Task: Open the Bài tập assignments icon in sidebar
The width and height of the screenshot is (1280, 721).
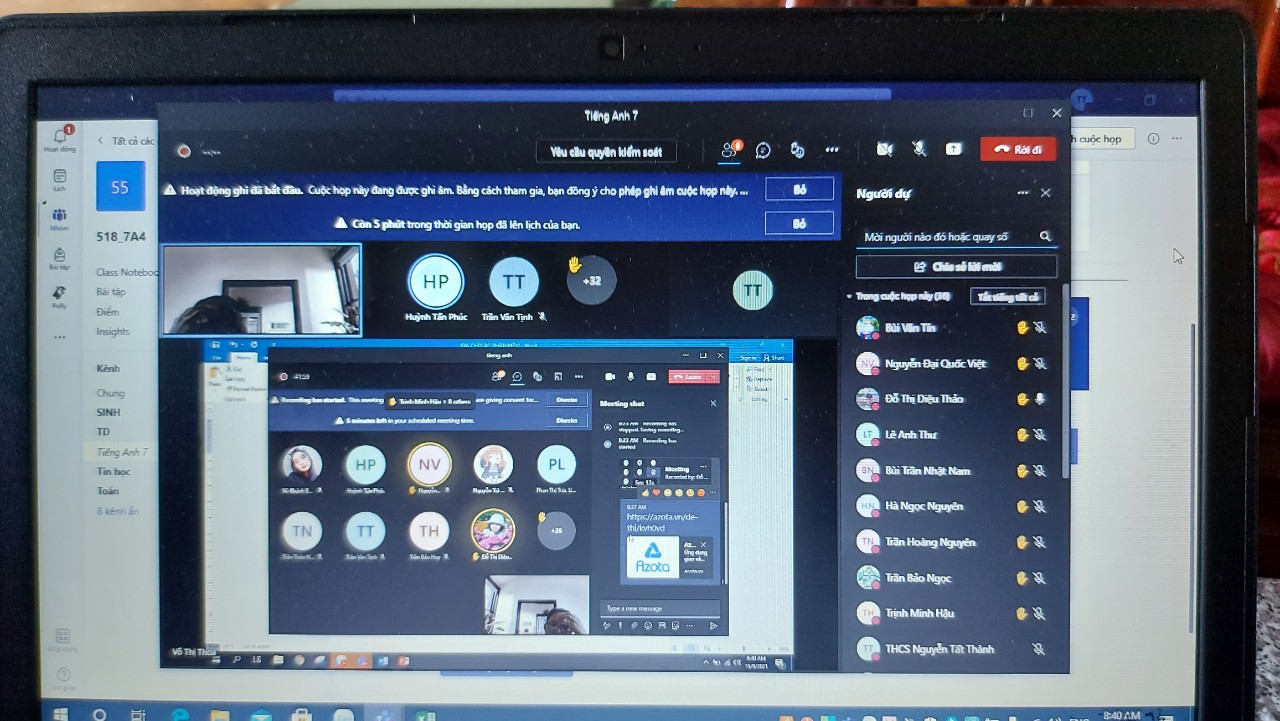Action: pos(60,258)
